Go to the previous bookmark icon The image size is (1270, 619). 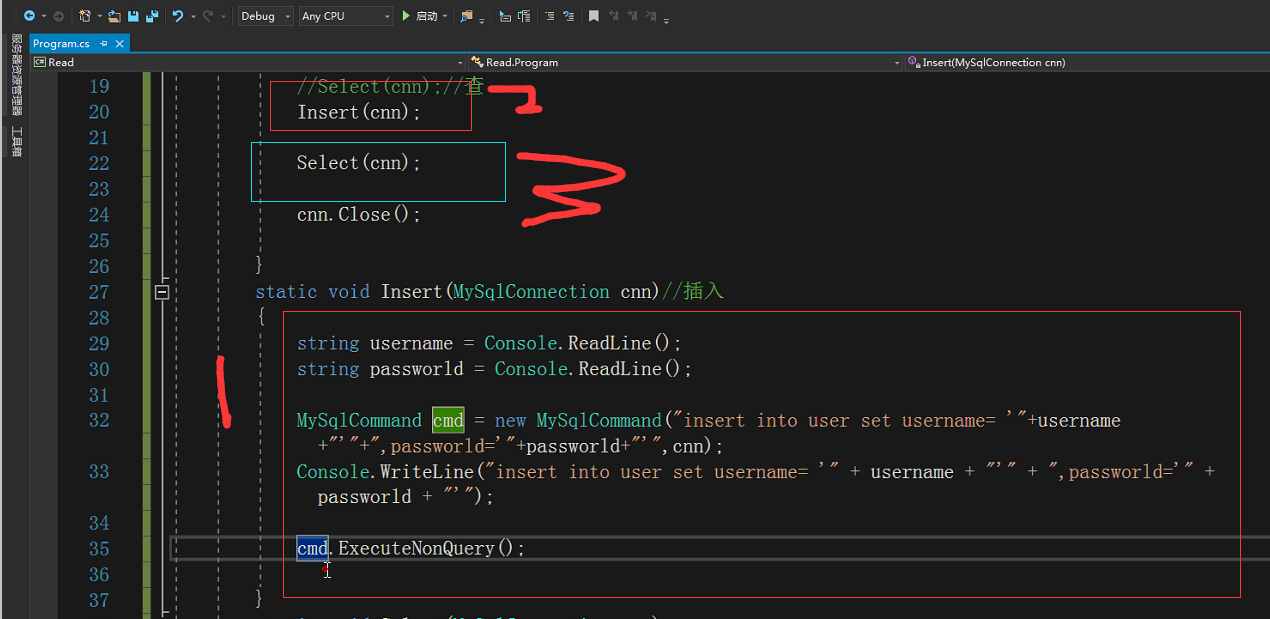point(613,16)
